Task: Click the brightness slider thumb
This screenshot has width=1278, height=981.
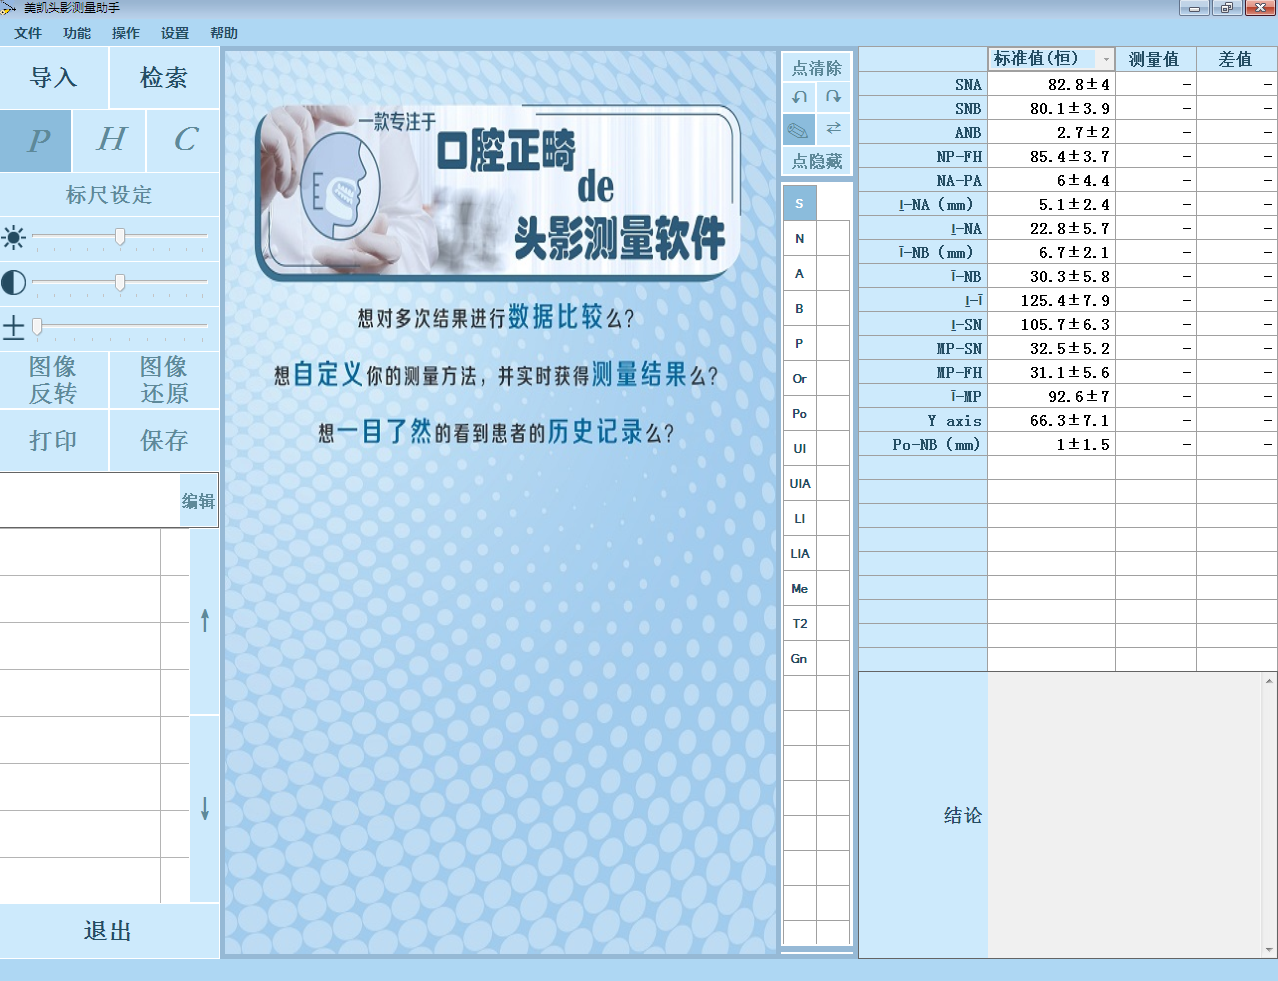Action: (x=120, y=237)
